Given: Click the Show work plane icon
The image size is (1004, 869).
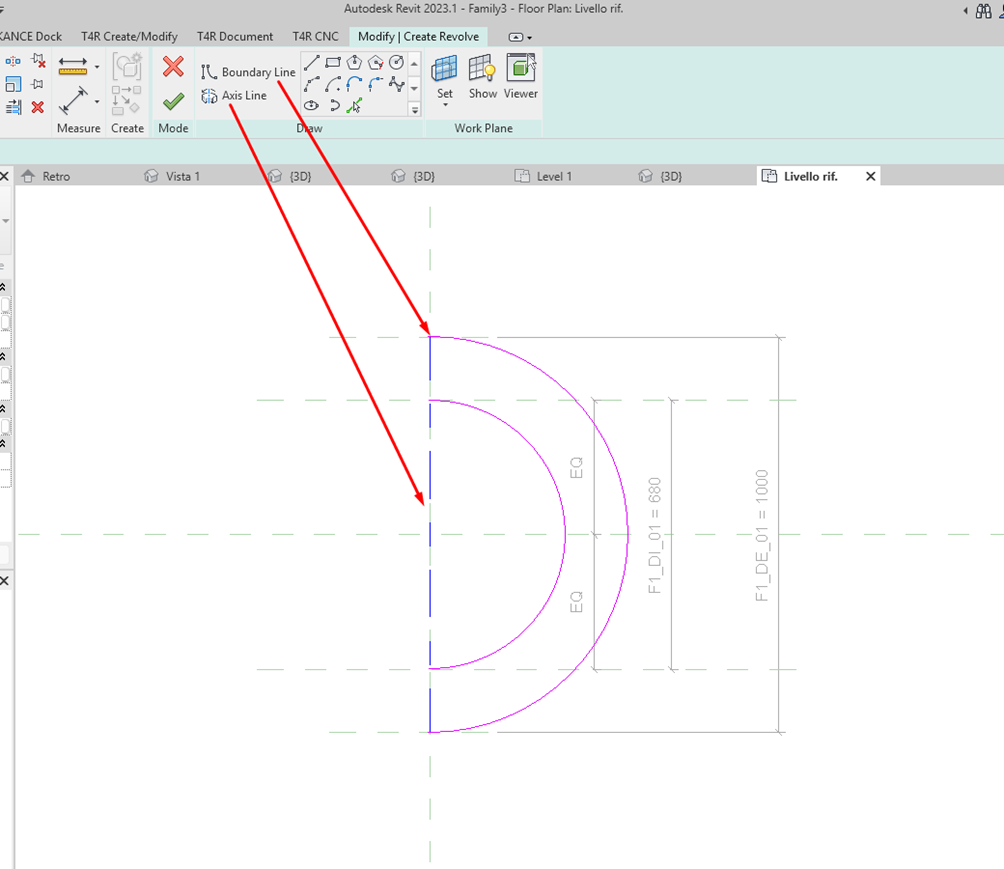Looking at the screenshot, I should (482, 68).
